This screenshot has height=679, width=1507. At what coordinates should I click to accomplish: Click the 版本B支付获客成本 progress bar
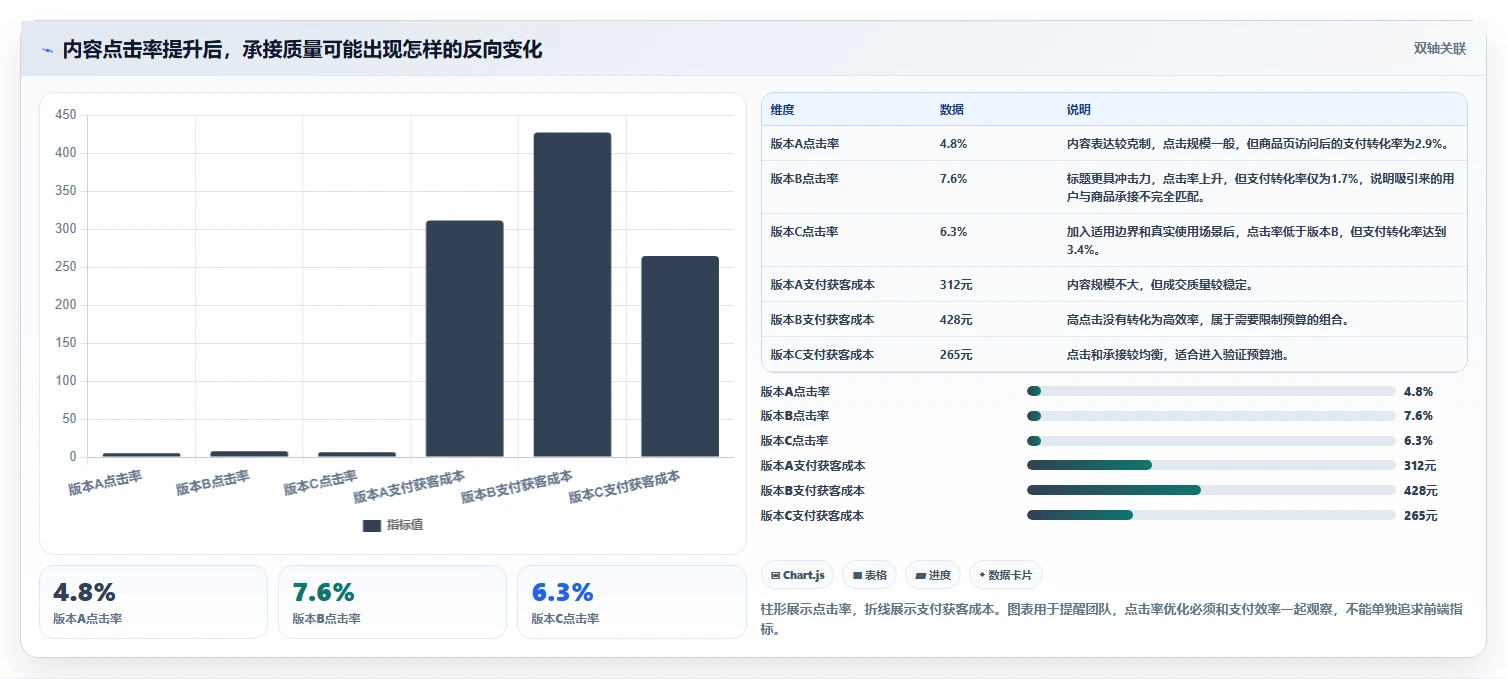[1211, 490]
